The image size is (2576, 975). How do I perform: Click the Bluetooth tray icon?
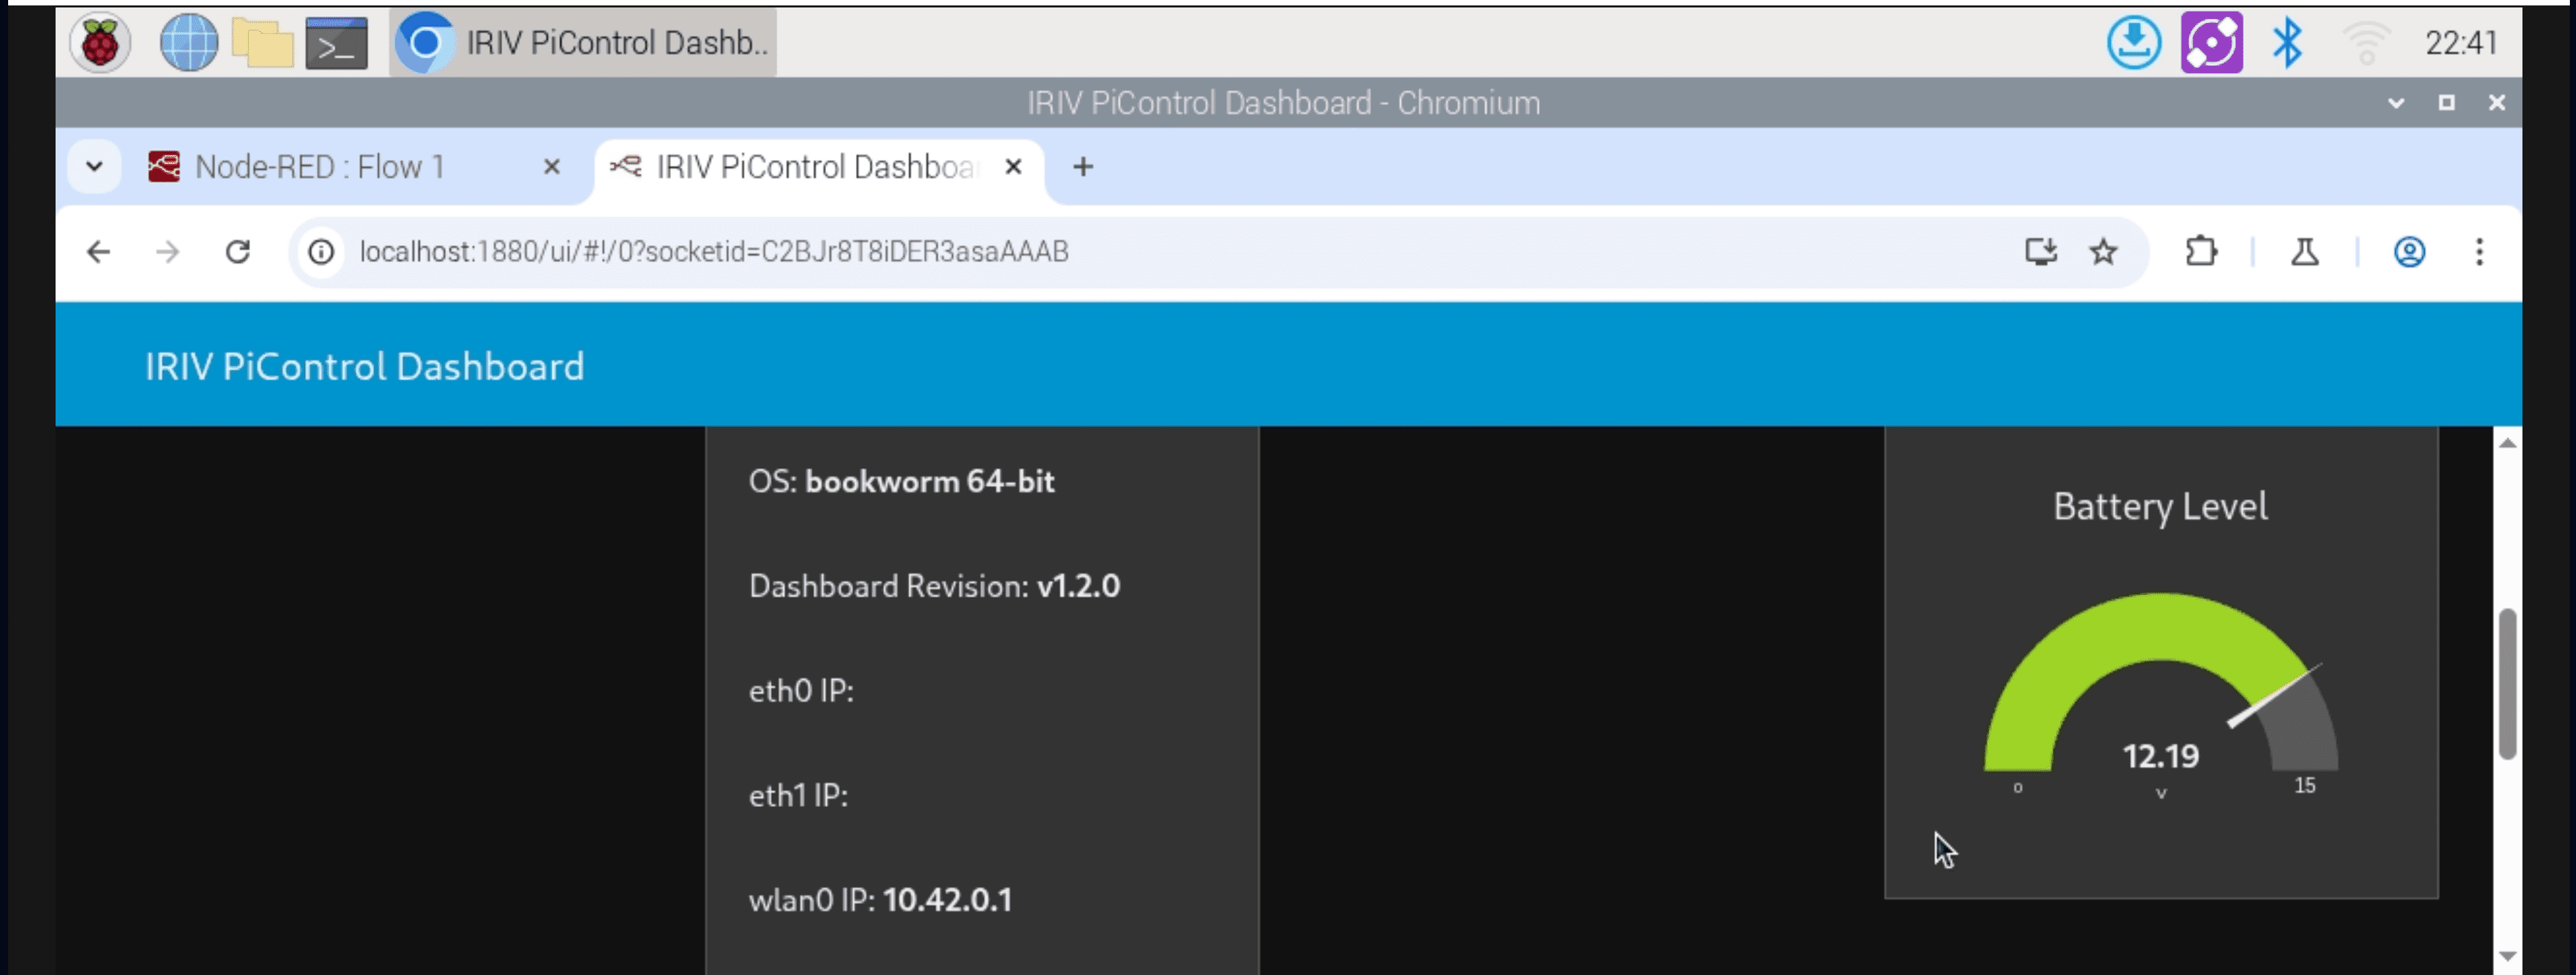click(x=2287, y=43)
